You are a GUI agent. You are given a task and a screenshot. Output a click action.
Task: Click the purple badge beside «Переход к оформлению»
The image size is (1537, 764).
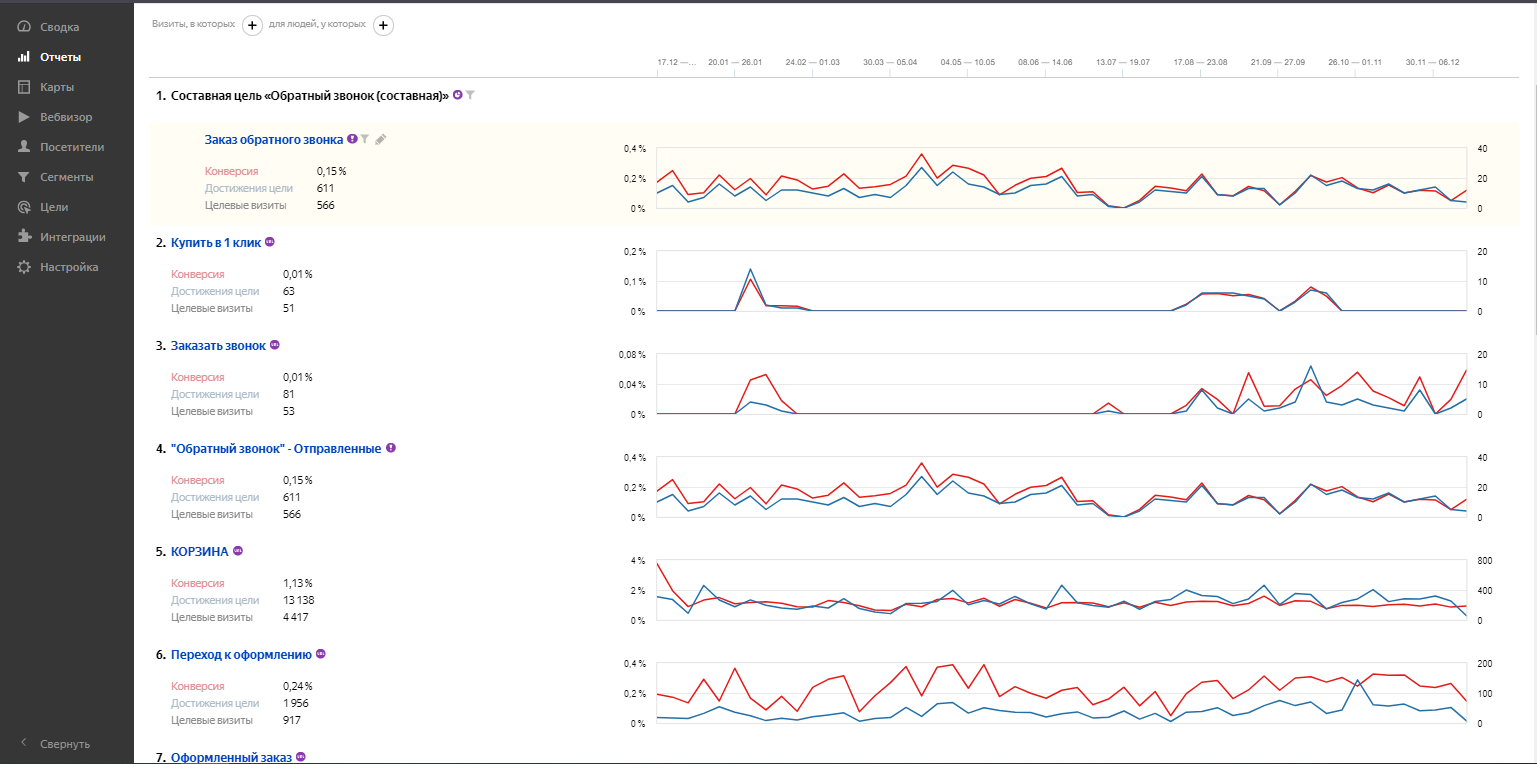(x=321, y=654)
